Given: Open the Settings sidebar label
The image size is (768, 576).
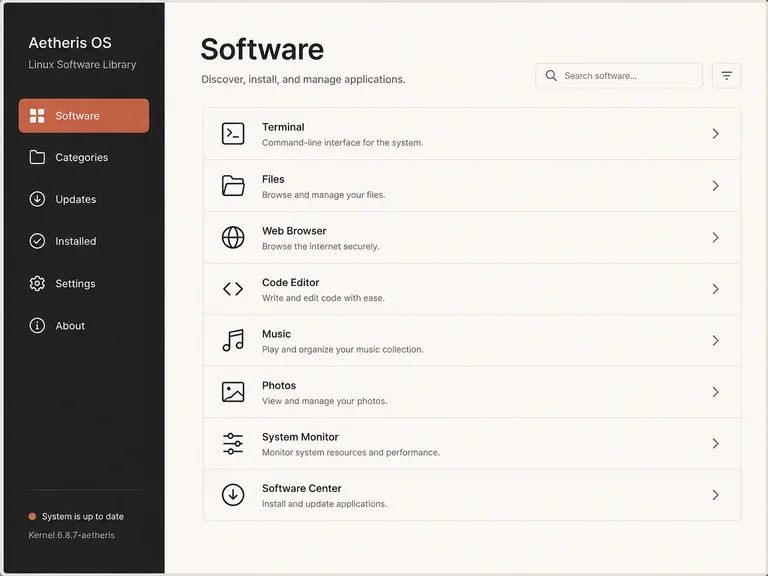Looking at the screenshot, I should tap(75, 284).
